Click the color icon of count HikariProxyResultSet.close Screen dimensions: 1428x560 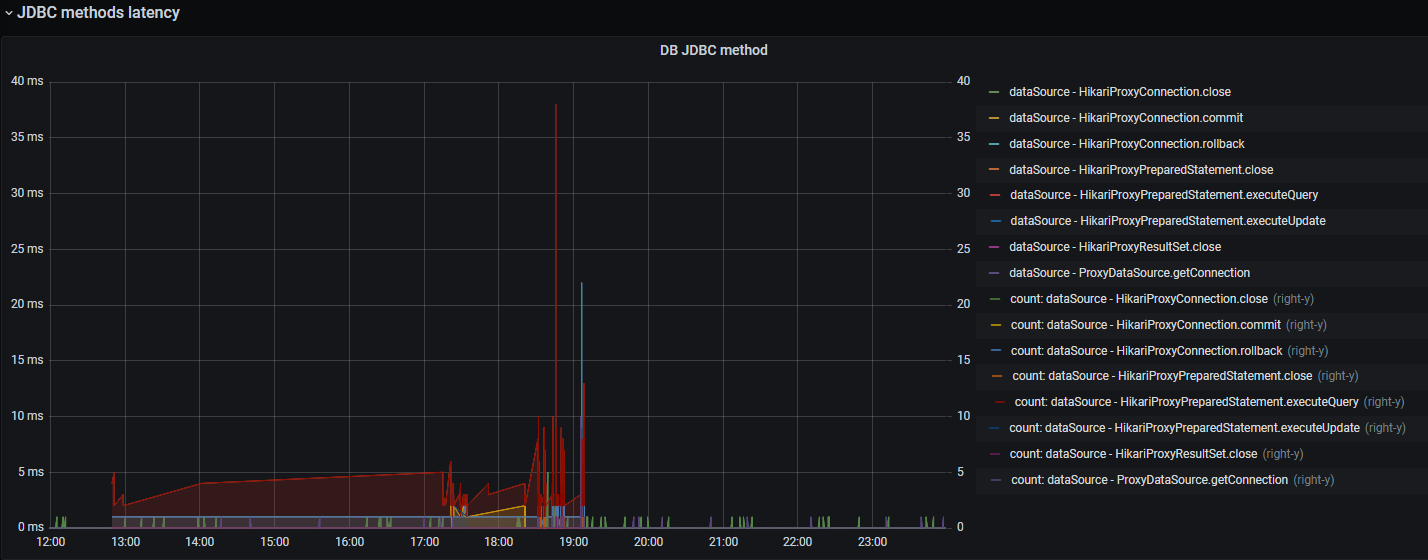click(994, 454)
